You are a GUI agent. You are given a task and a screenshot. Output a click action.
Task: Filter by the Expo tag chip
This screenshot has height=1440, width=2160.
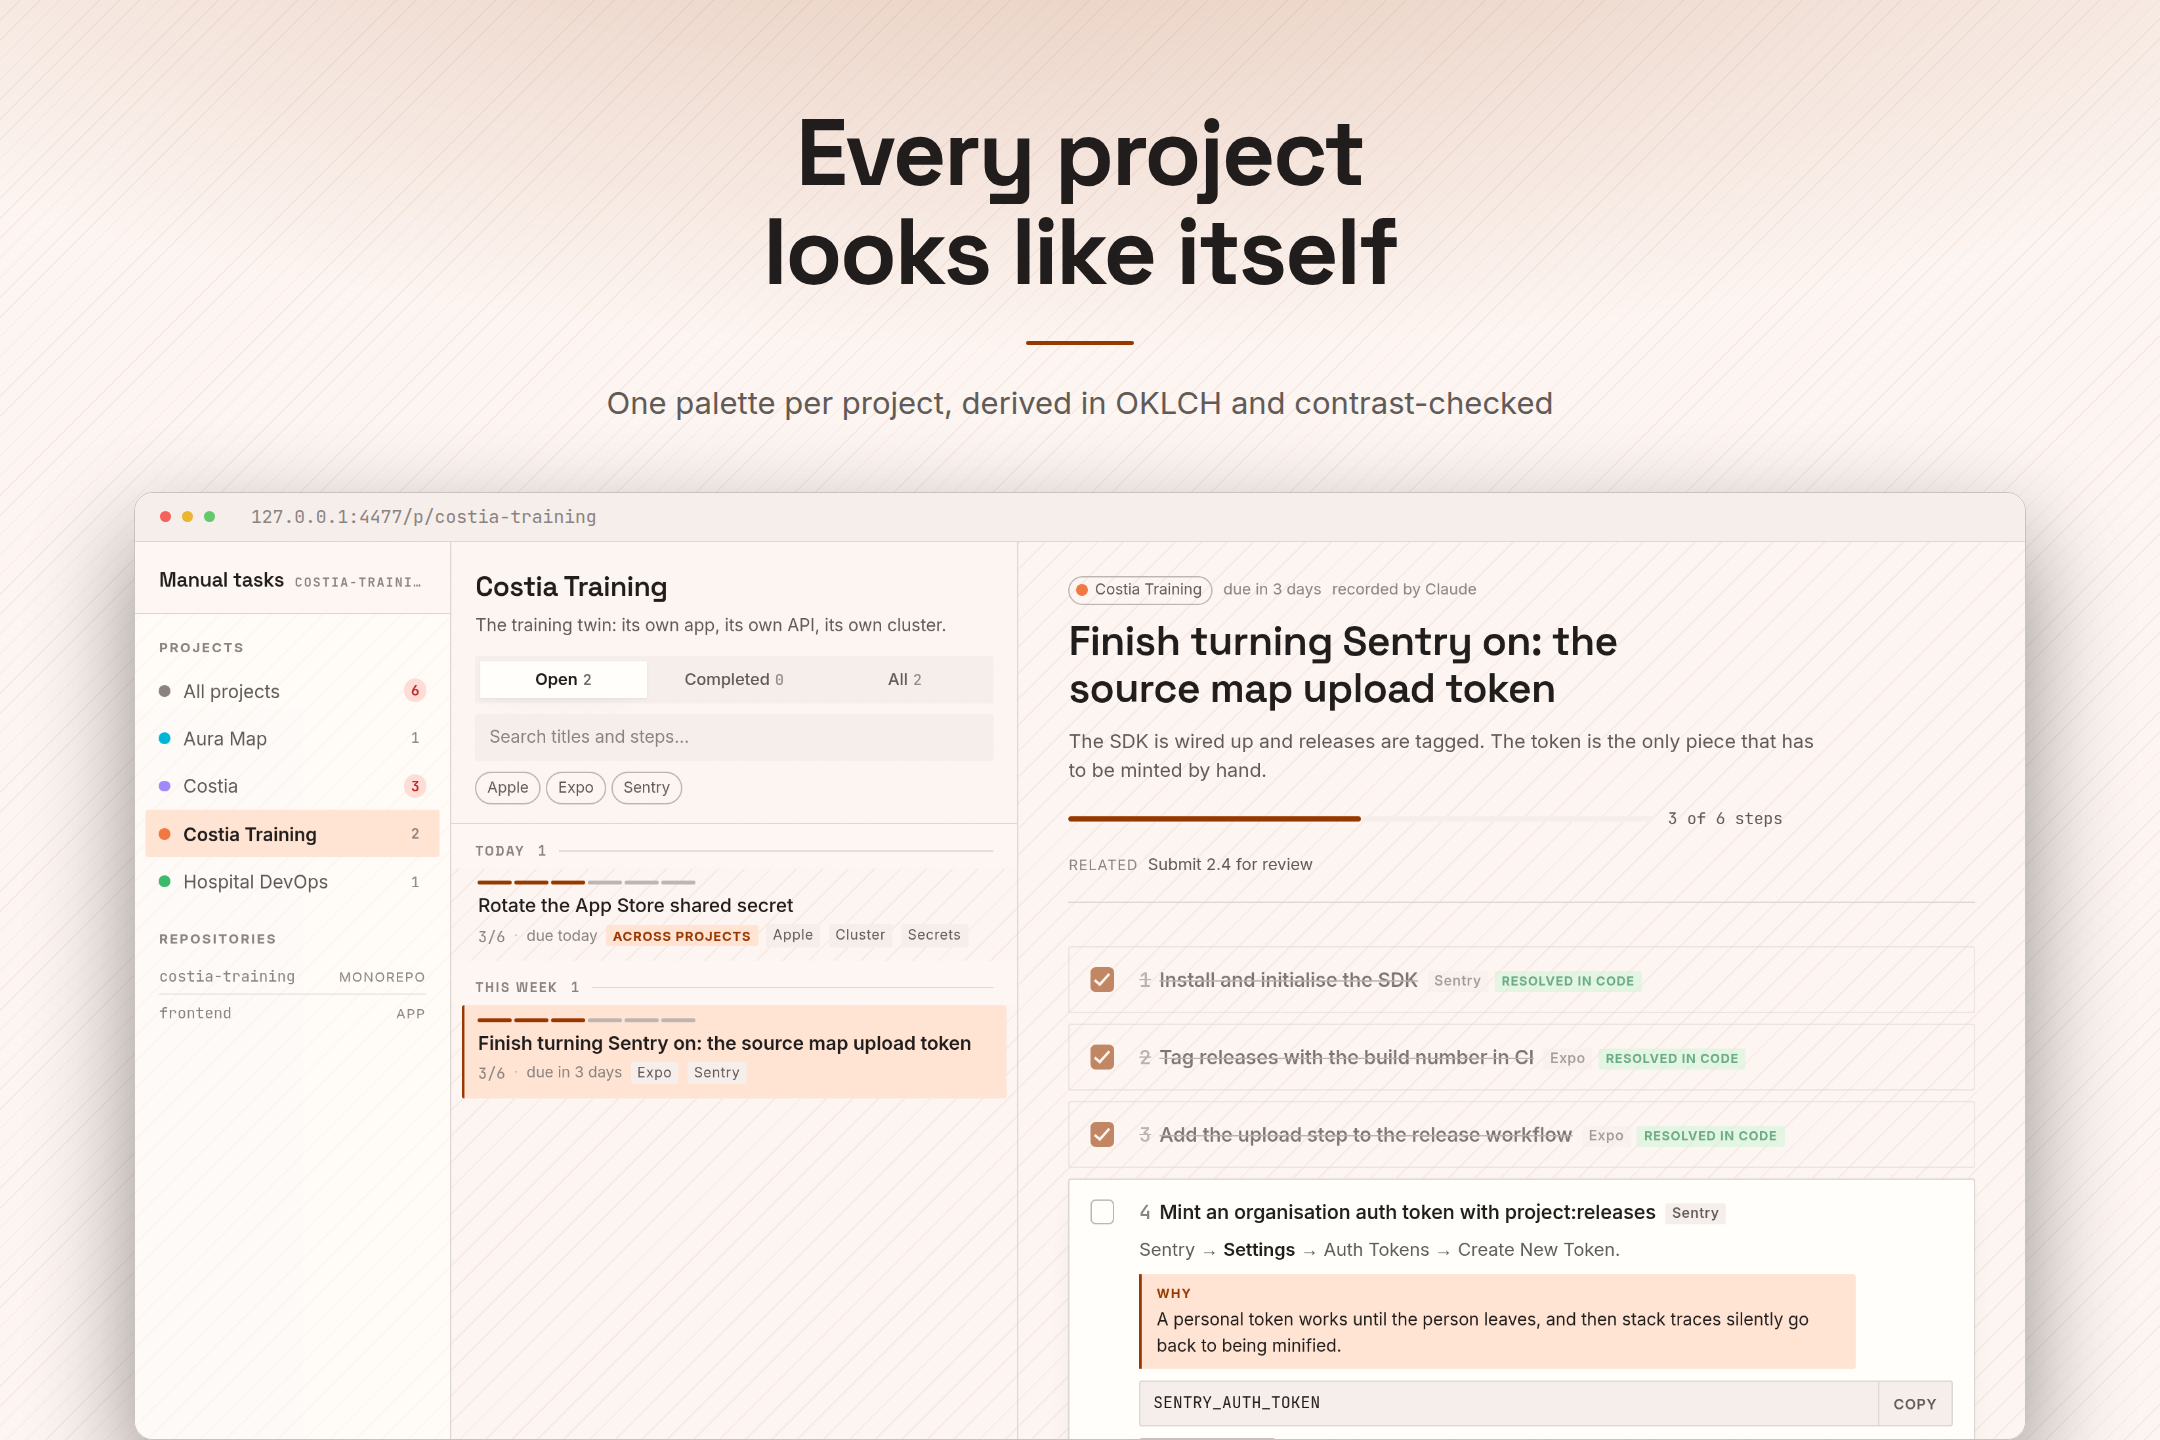pos(576,788)
